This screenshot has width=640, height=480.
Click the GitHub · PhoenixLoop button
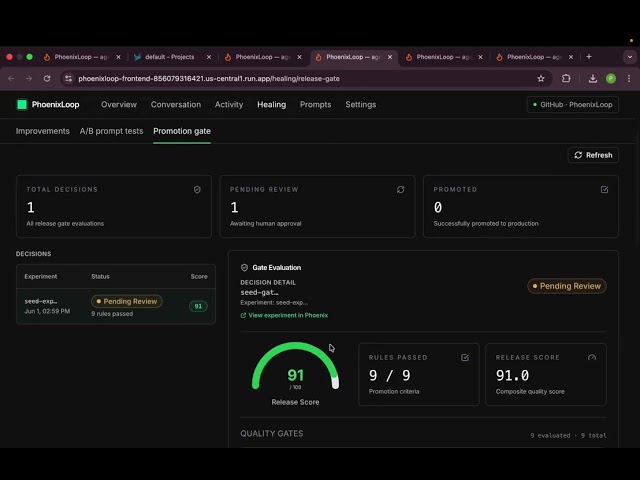click(x=573, y=104)
